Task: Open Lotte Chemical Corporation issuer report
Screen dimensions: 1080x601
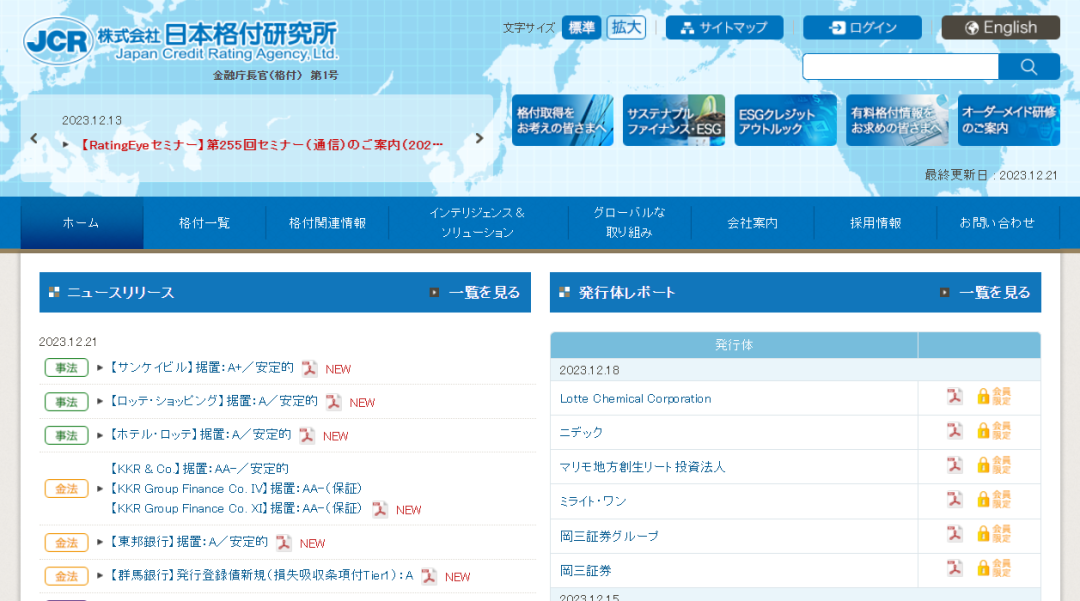Action: tap(635, 399)
